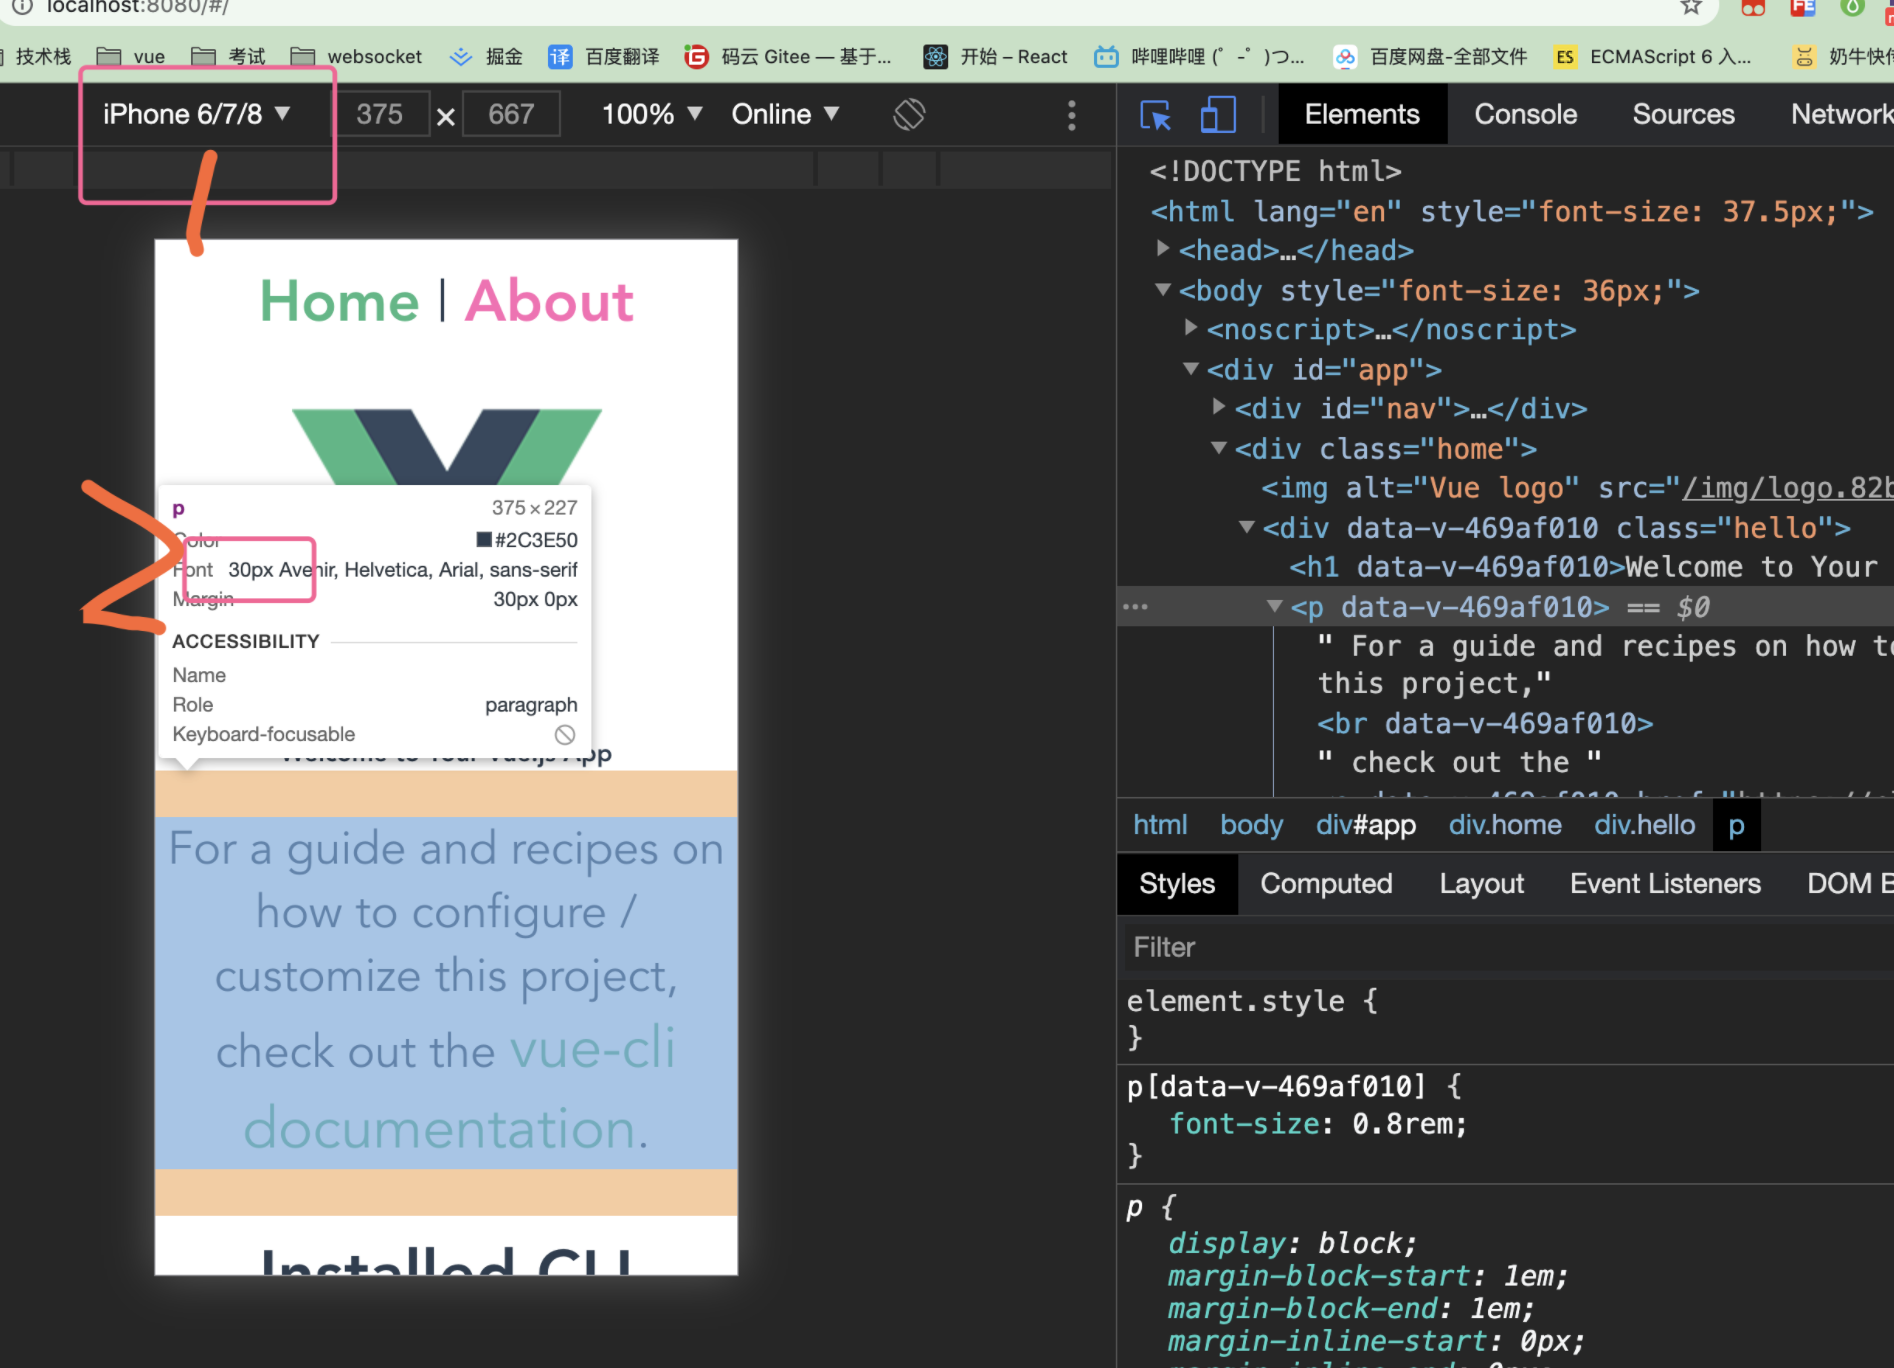Collapse the div class="hello" node
The image size is (1894, 1368).
point(1247,527)
